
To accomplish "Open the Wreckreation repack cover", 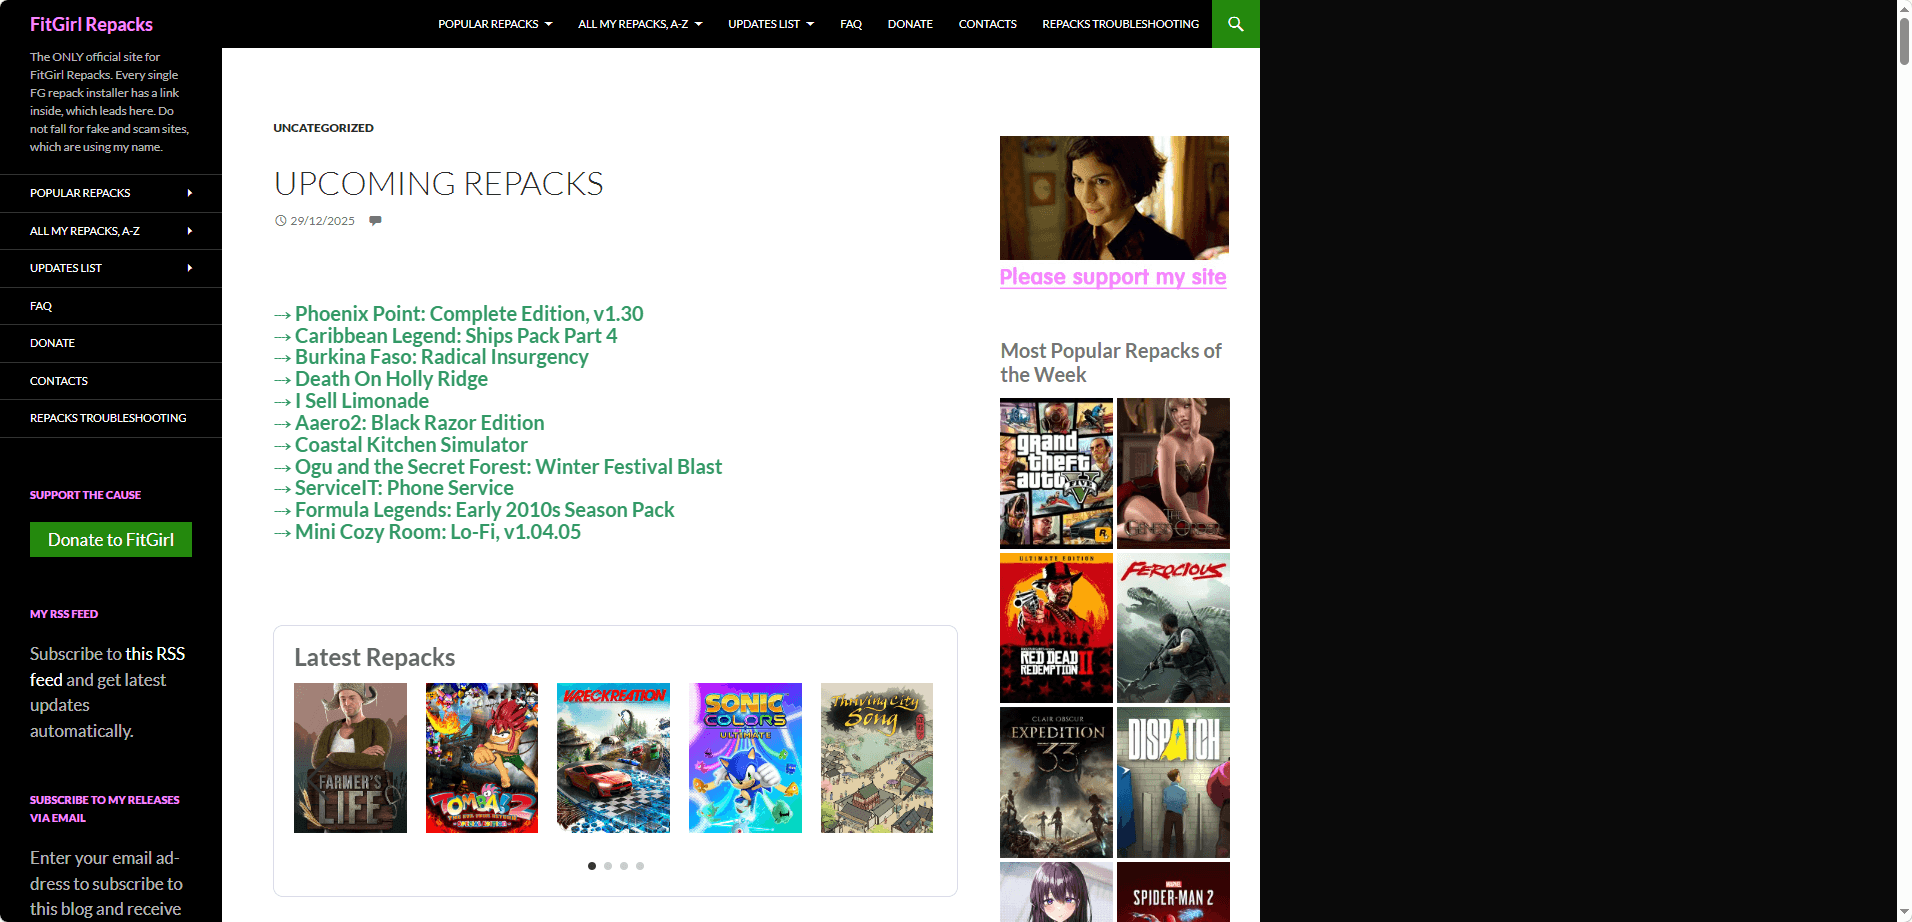I will pyautogui.click(x=613, y=758).
